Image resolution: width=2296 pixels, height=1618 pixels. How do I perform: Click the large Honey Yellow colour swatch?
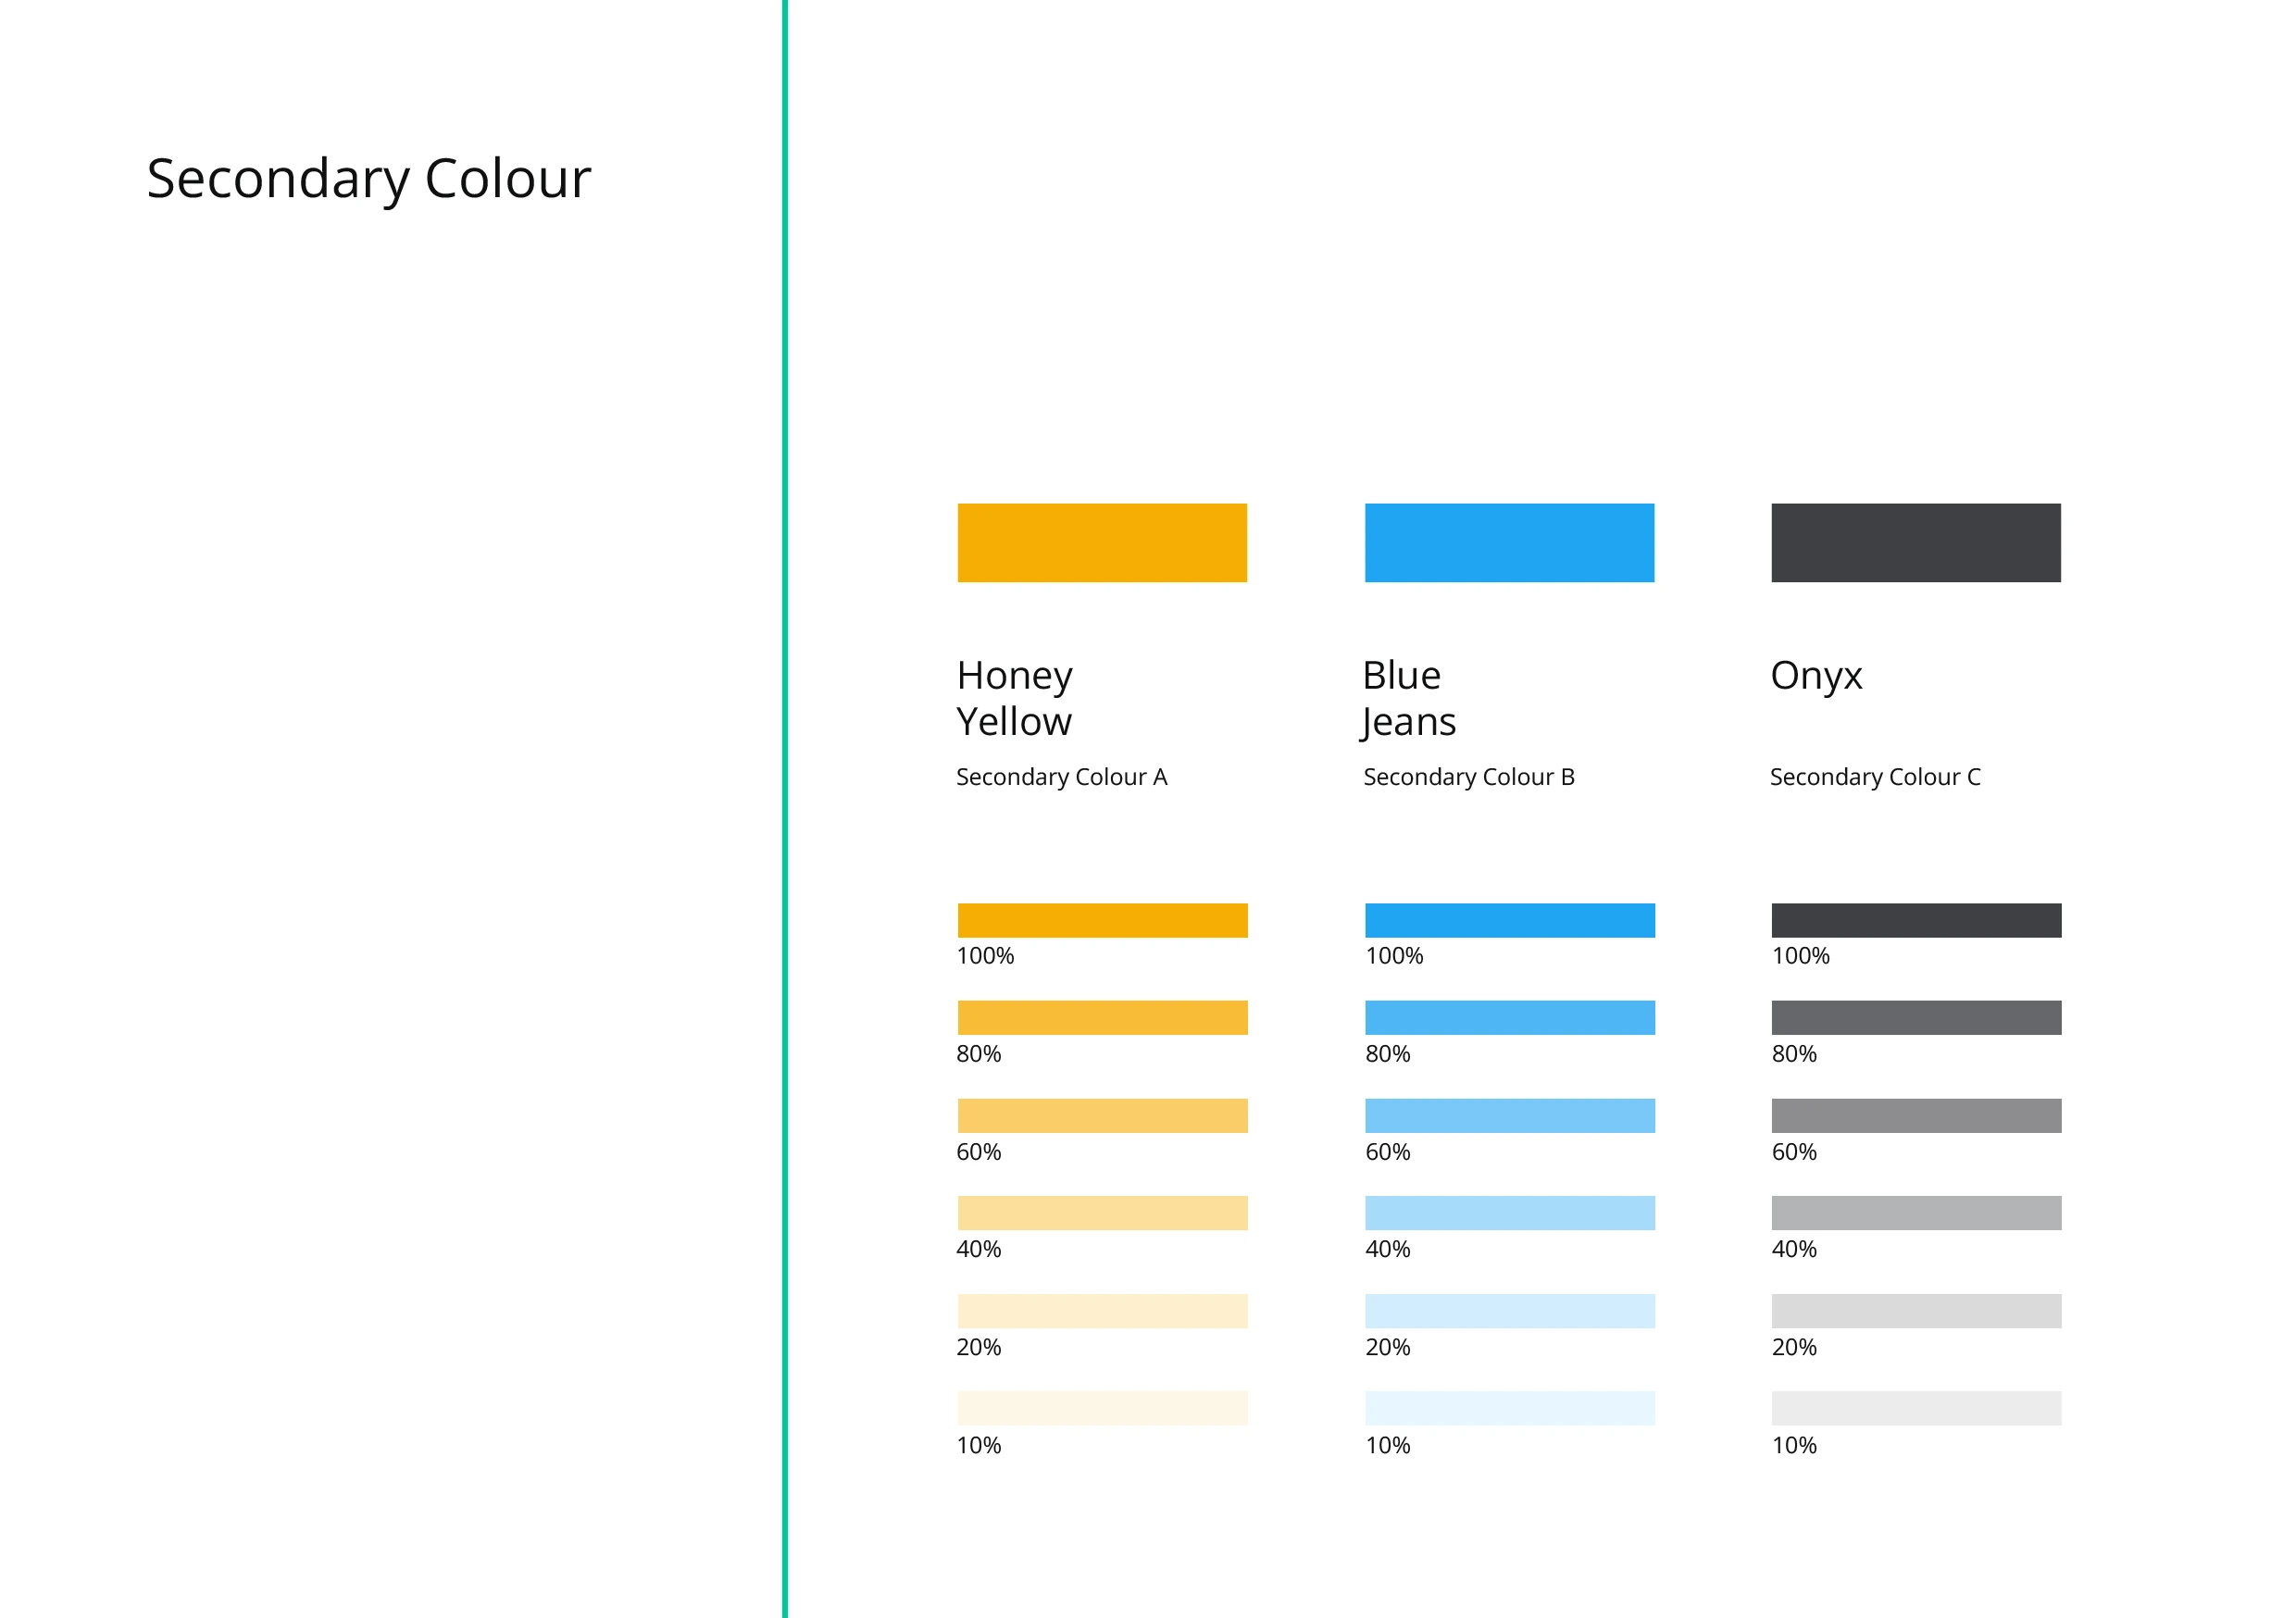coord(1102,542)
